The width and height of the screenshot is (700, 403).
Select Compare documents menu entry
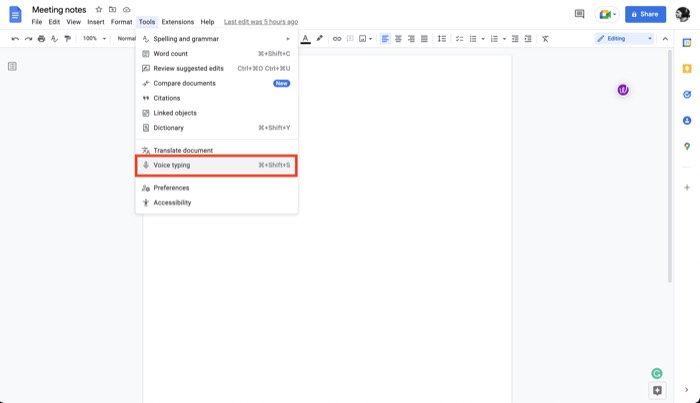[217, 83]
